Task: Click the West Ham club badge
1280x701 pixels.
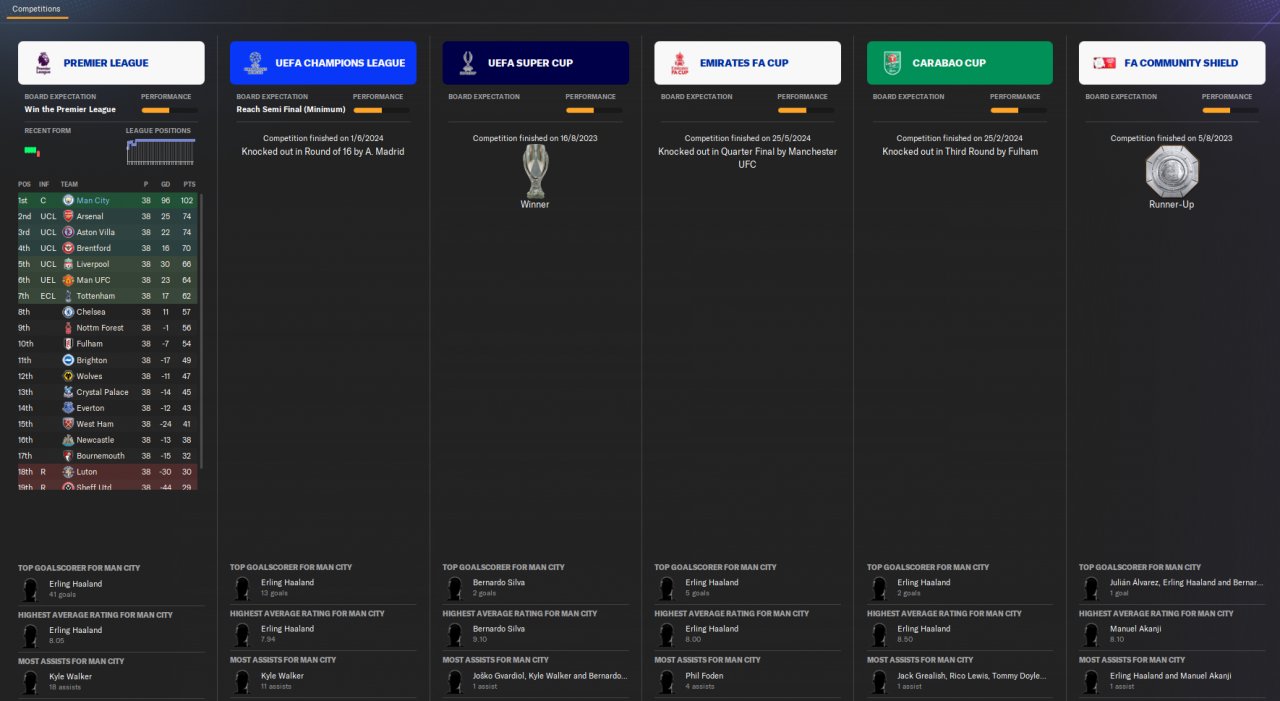Action: tap(68, 424)
